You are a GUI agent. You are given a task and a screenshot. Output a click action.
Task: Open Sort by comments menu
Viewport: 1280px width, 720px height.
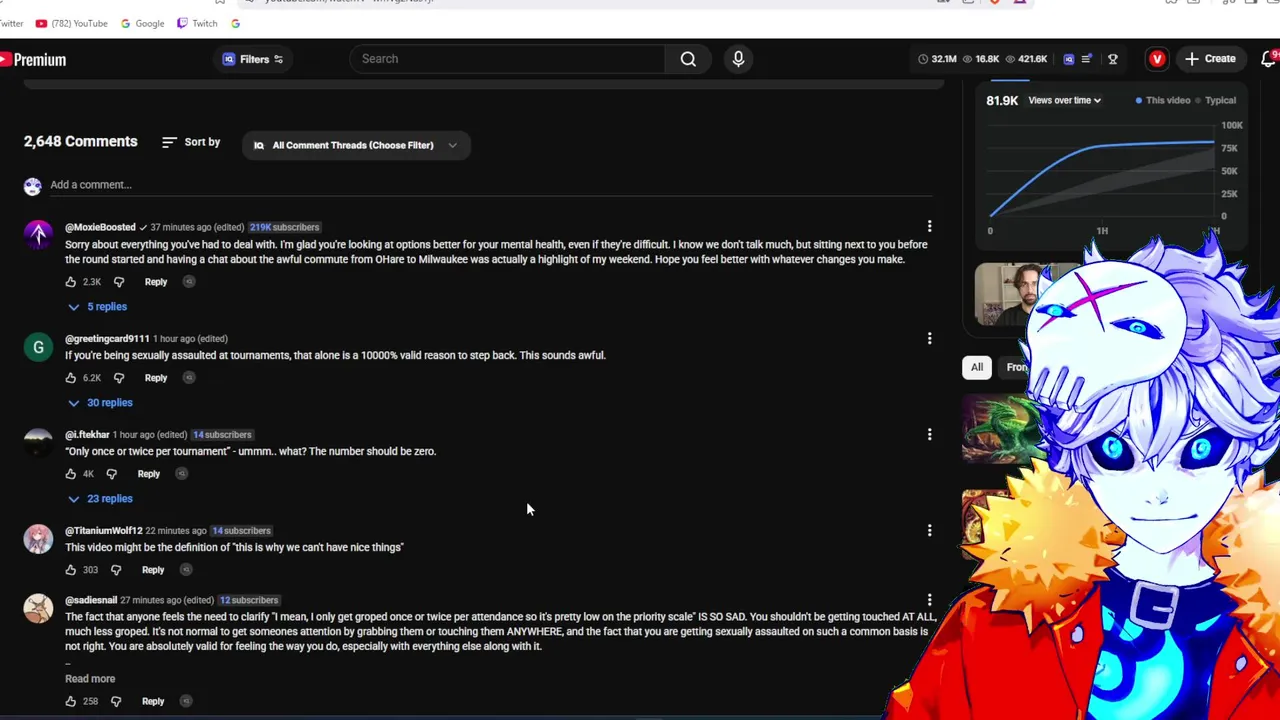coord(191,142)
